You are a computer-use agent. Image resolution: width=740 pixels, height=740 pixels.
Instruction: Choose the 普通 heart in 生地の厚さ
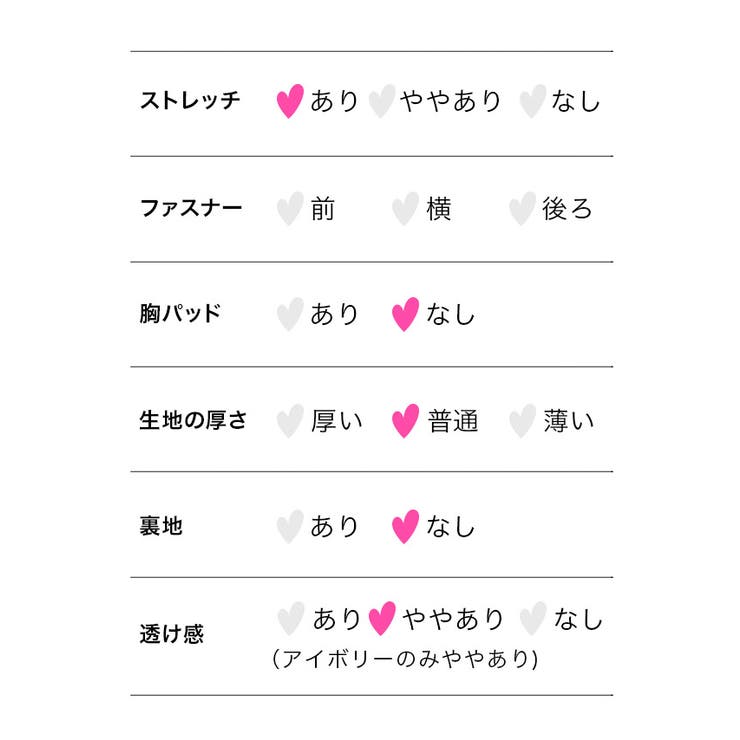point(405,421)
